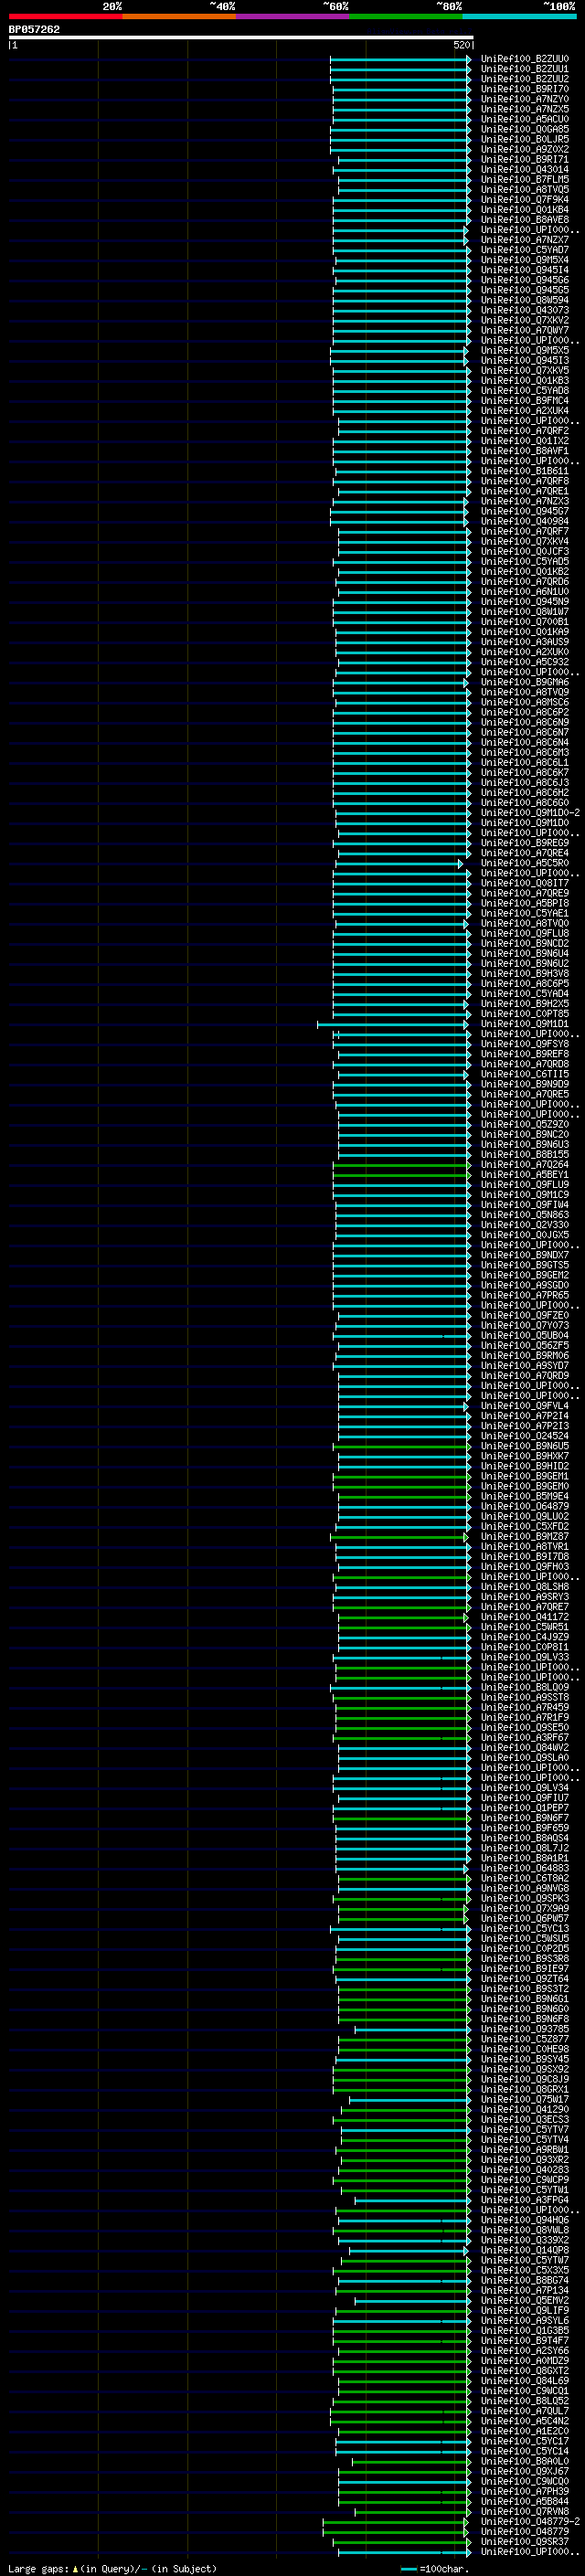This screenshot has width=585, height=2576.
Task: Select hit UniRef100_Q7F9K4
Action: tap(524, 200)
